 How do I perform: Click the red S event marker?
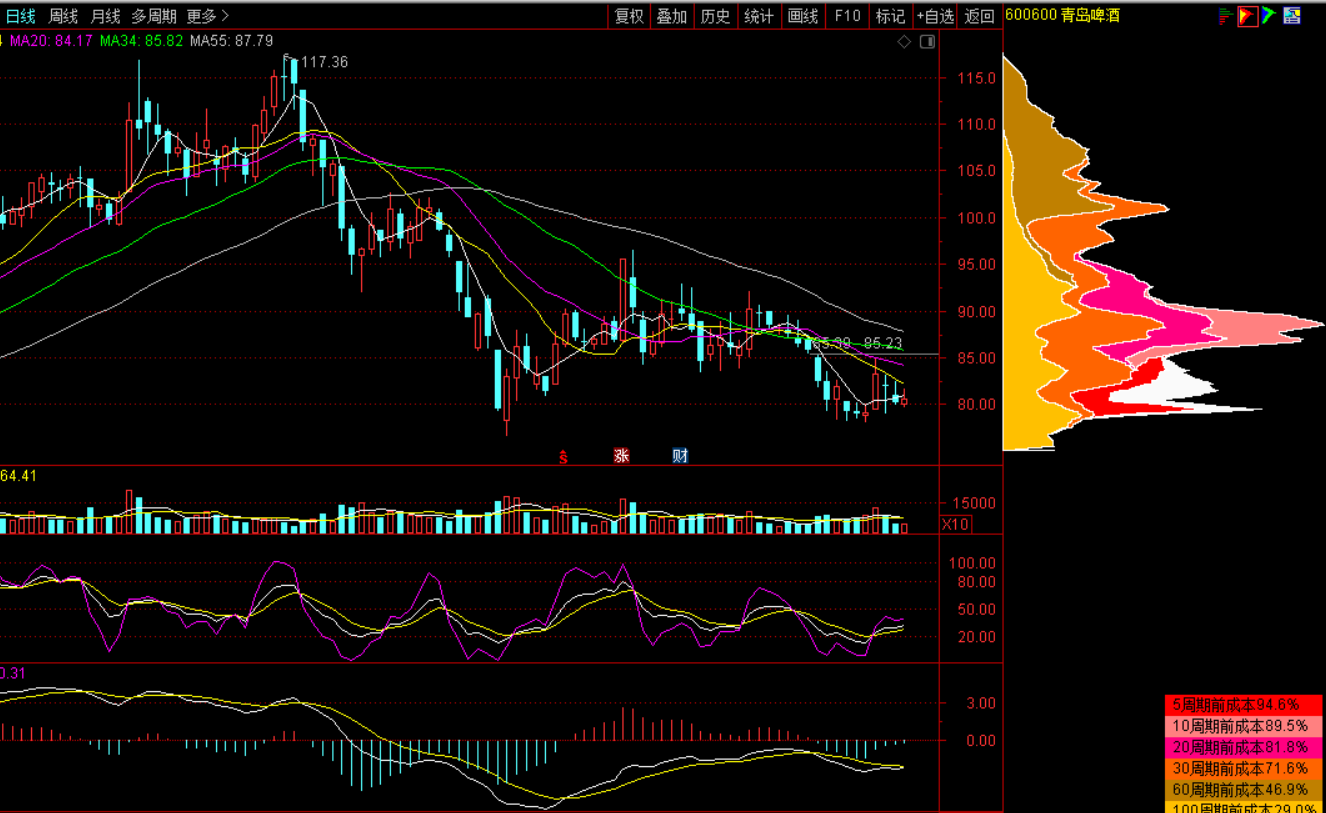[563, 456]
